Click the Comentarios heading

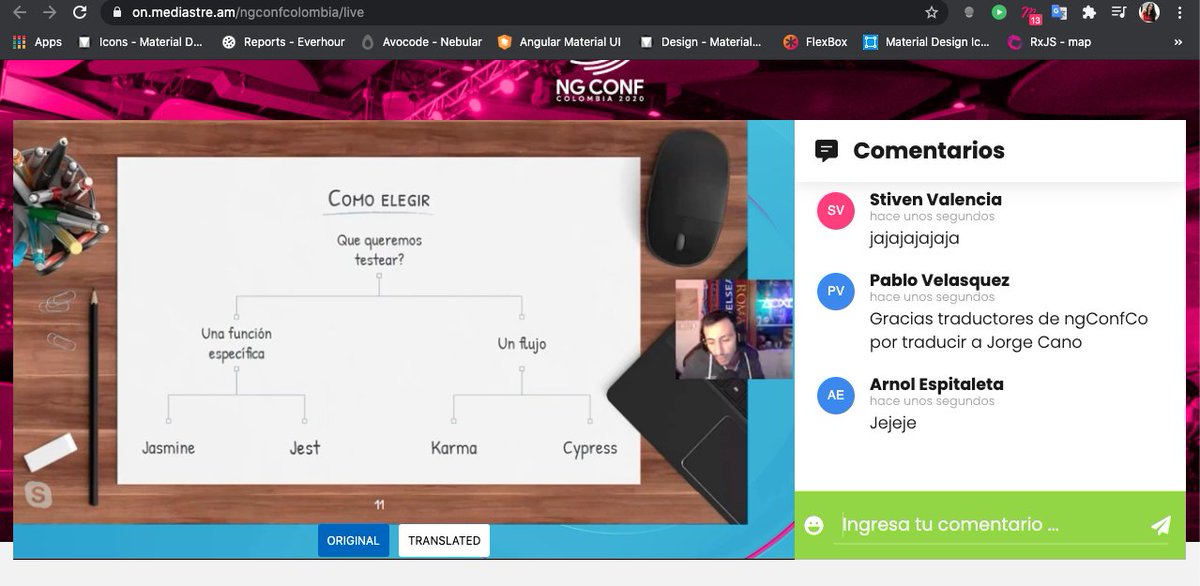pyautogui.click(x=929, y=151)
